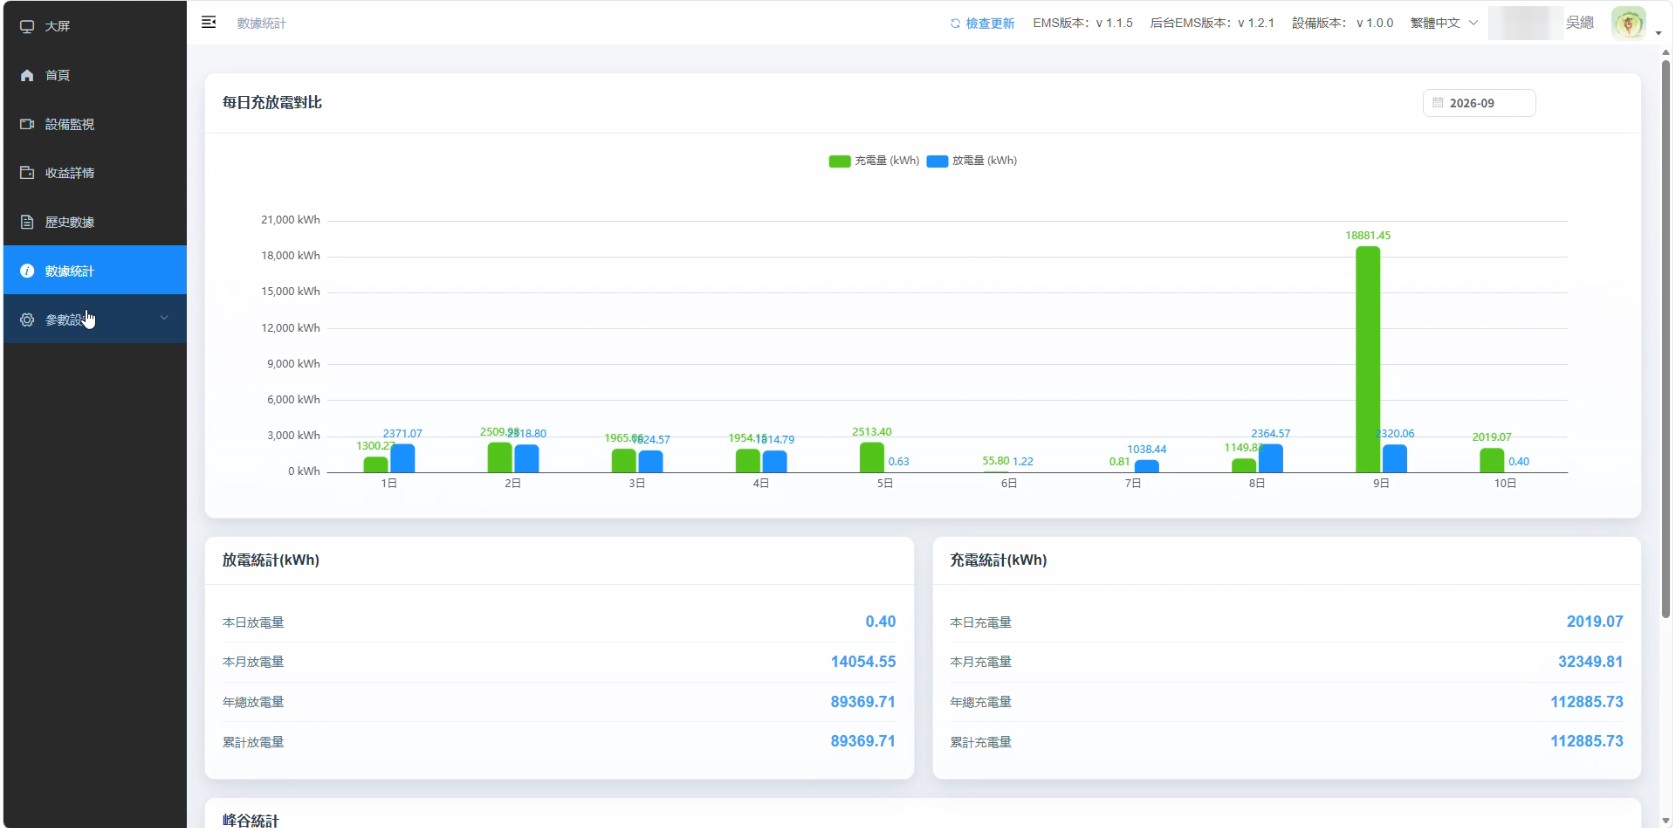Go to 首頁 via the home icon
1673x828 pixels.
pyautogui.click(x=27, y=75)
